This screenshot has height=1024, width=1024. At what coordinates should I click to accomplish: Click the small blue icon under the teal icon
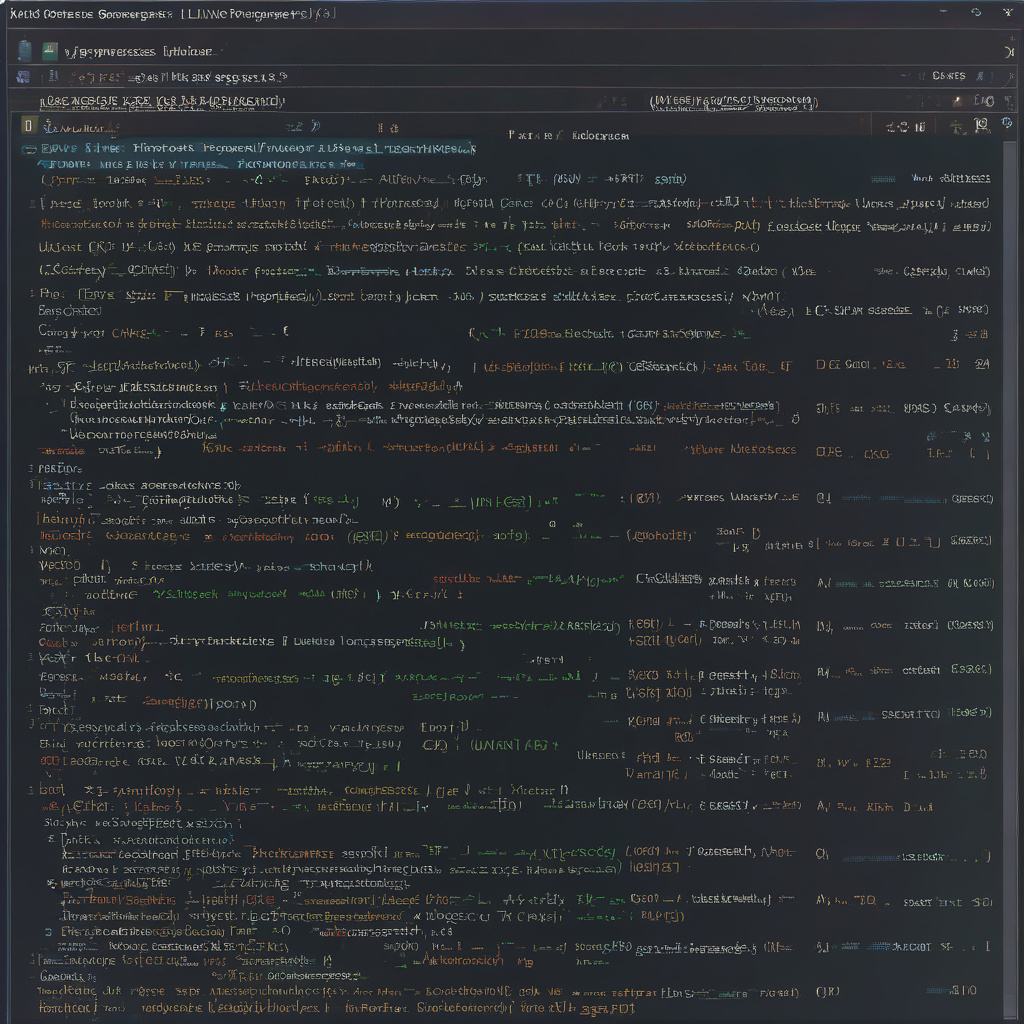pos(23,77)
